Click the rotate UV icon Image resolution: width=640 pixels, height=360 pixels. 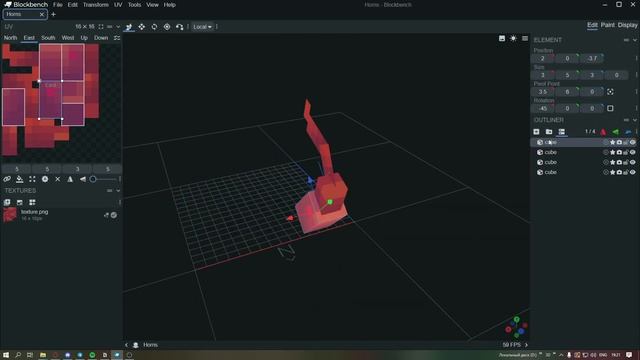pyautogui.click(x=45, y=179)
